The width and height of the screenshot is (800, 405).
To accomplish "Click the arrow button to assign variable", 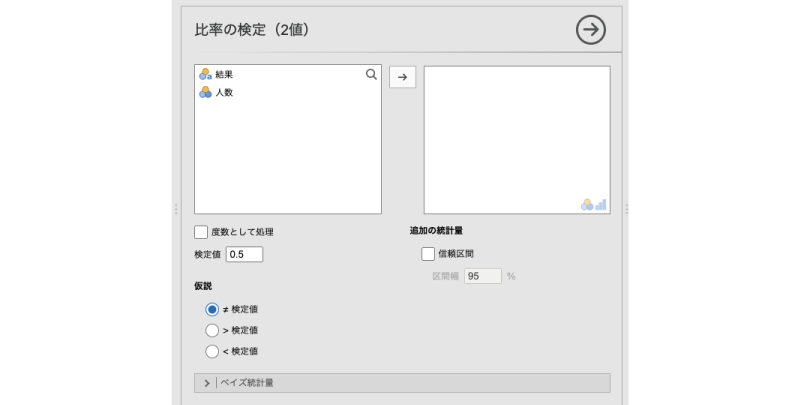I will point(402,77).
